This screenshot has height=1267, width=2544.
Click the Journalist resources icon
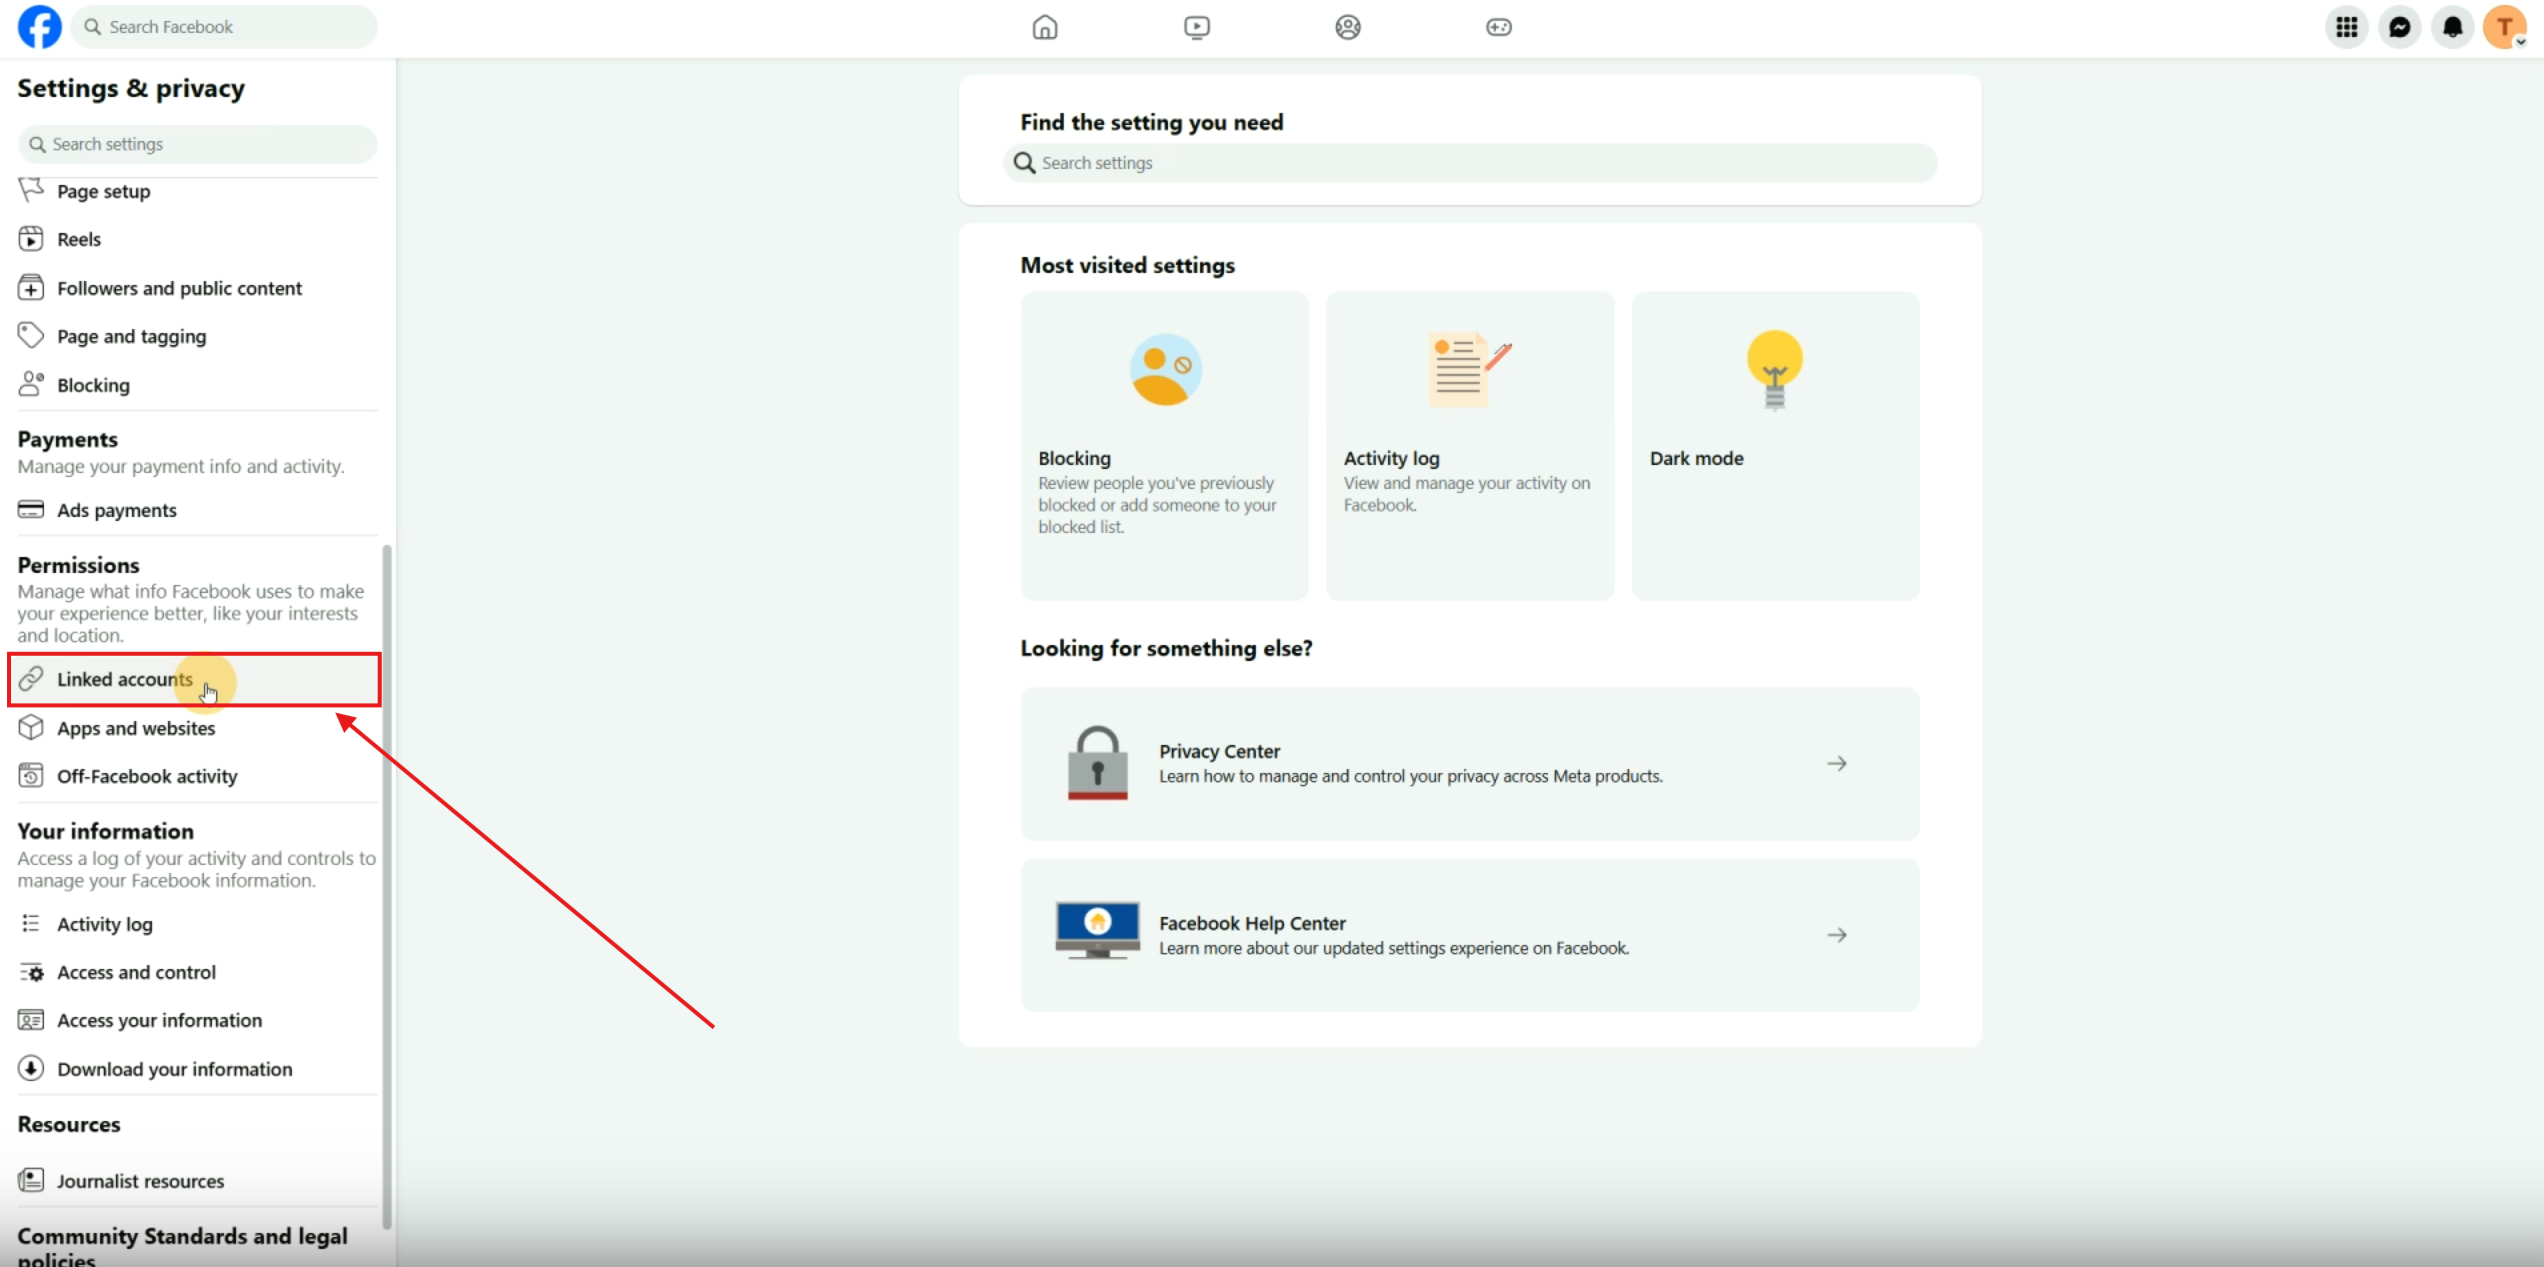tap(31, 1180)
